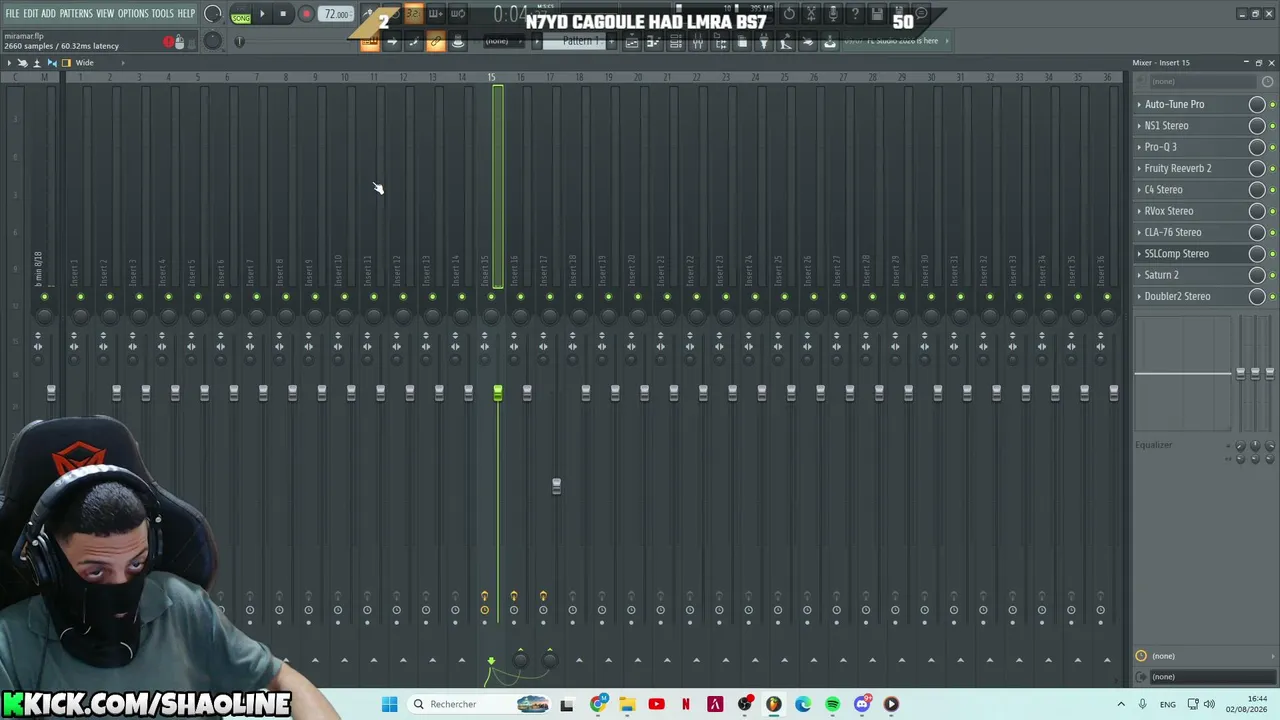
Task: Open the Fruity Reeverb 2 plugin
Action: 1178,168
